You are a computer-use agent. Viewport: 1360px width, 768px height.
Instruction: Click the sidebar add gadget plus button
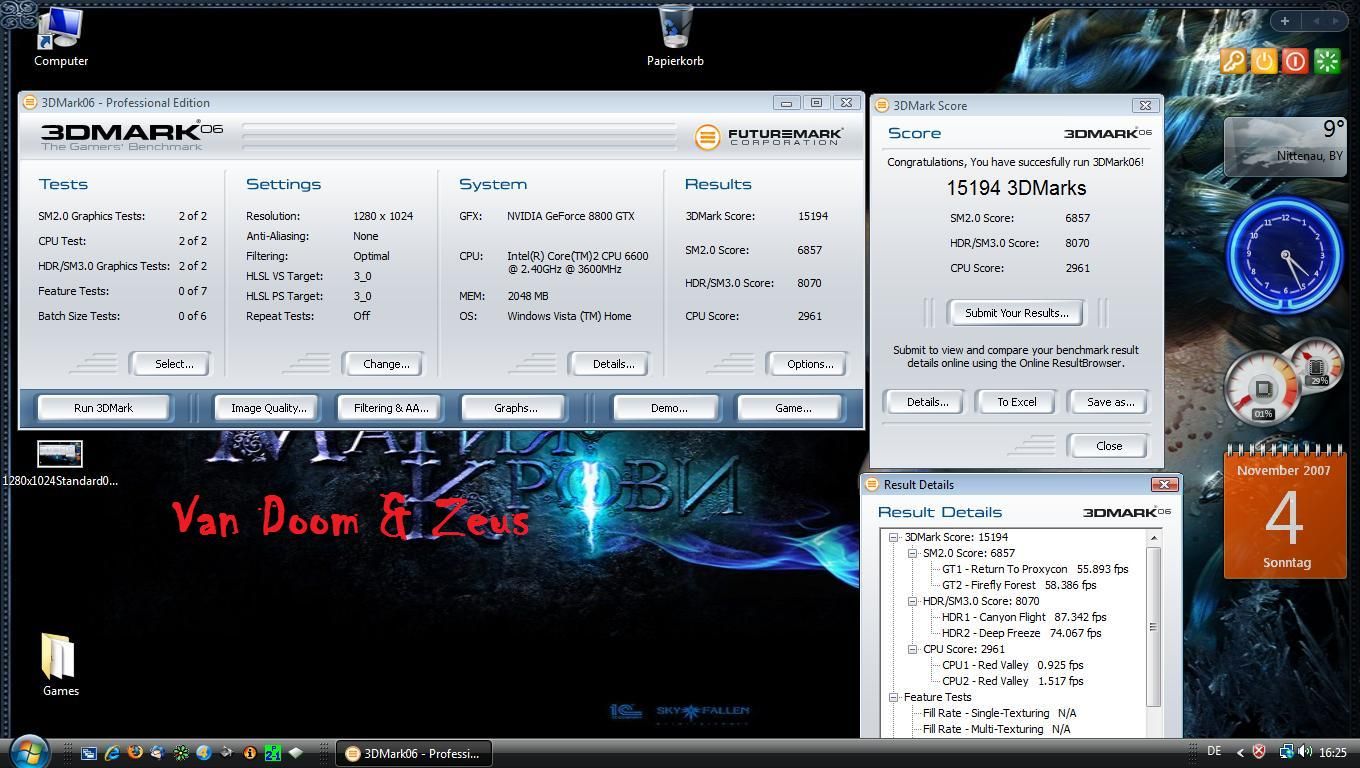point(1285,20)
